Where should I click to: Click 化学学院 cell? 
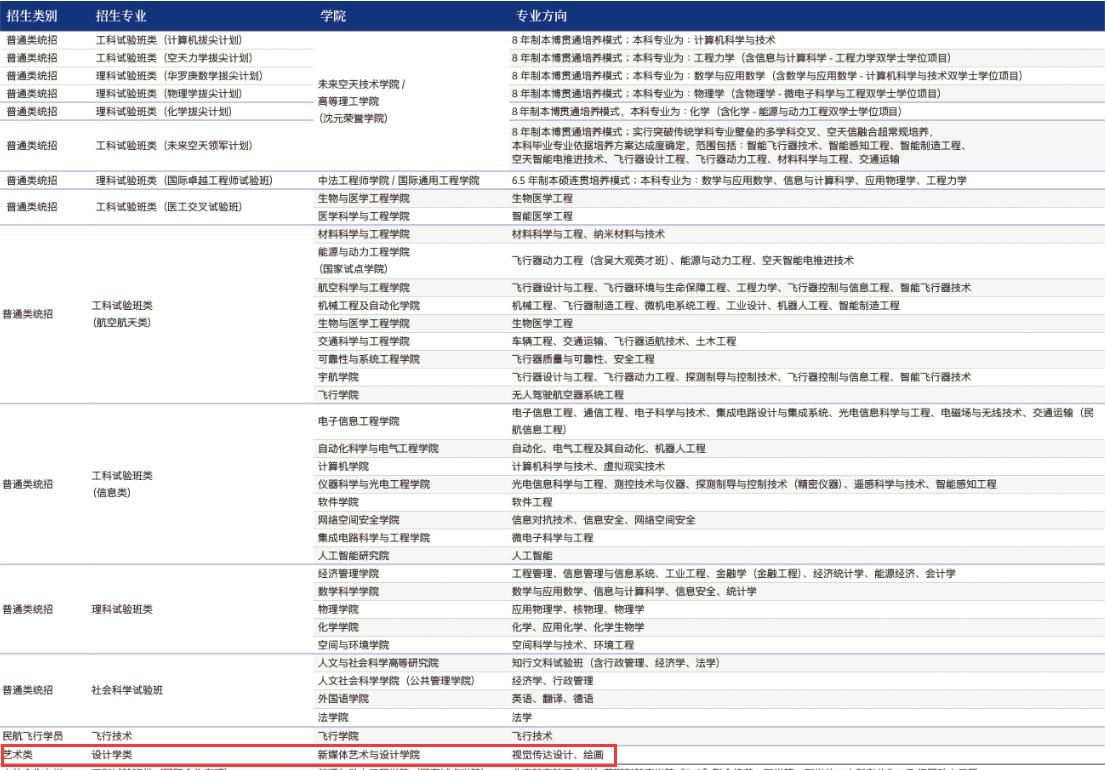(338, 626)
